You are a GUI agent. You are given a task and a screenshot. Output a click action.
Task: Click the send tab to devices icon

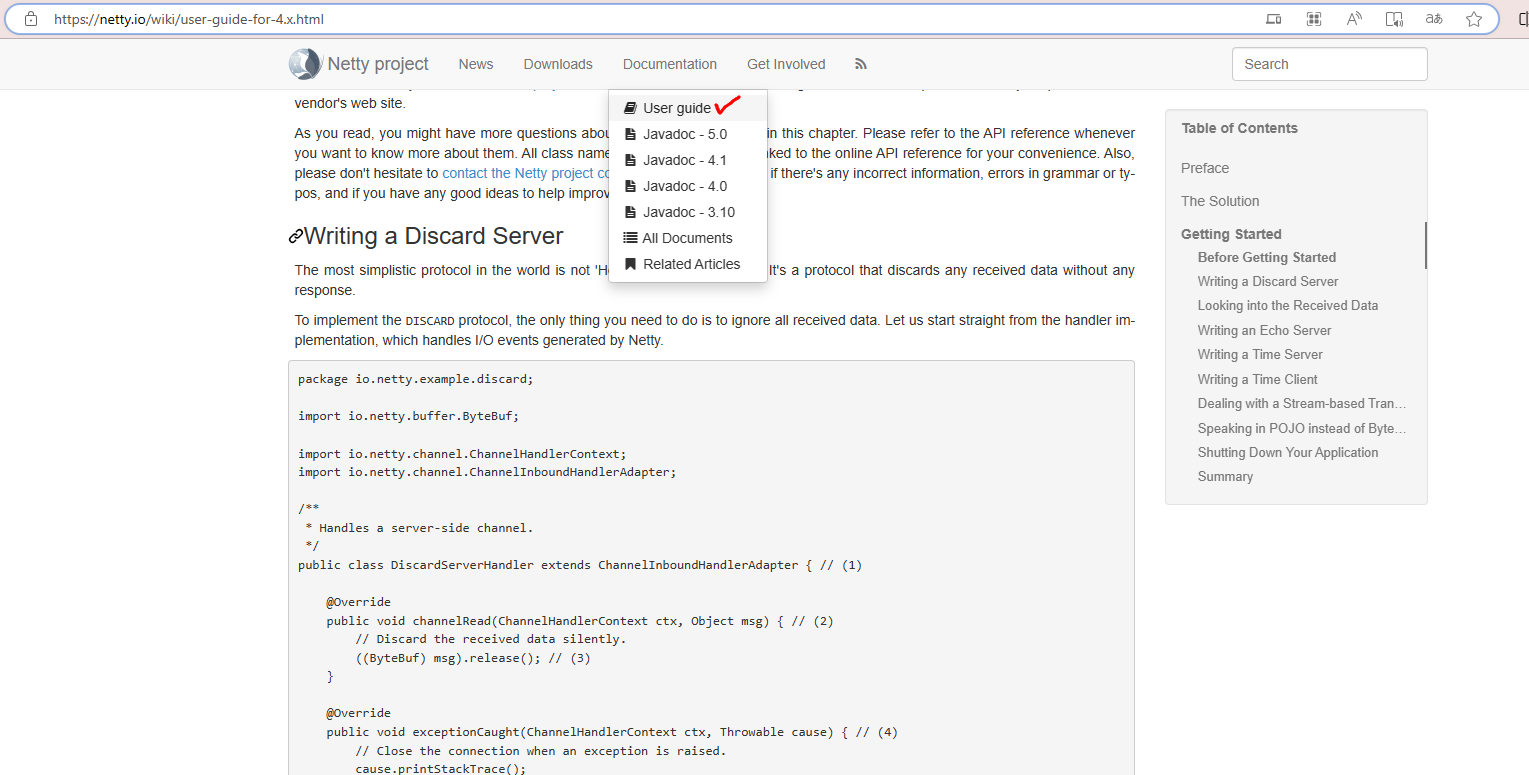[x=1274, y=19]
